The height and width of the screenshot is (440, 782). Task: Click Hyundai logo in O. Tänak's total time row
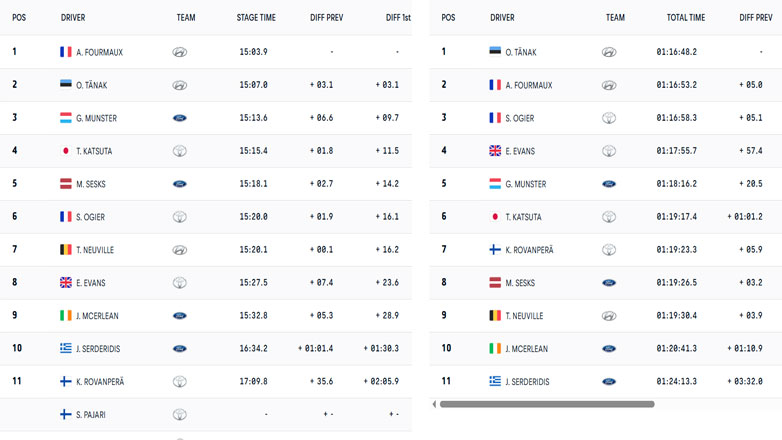coord(609,52)
